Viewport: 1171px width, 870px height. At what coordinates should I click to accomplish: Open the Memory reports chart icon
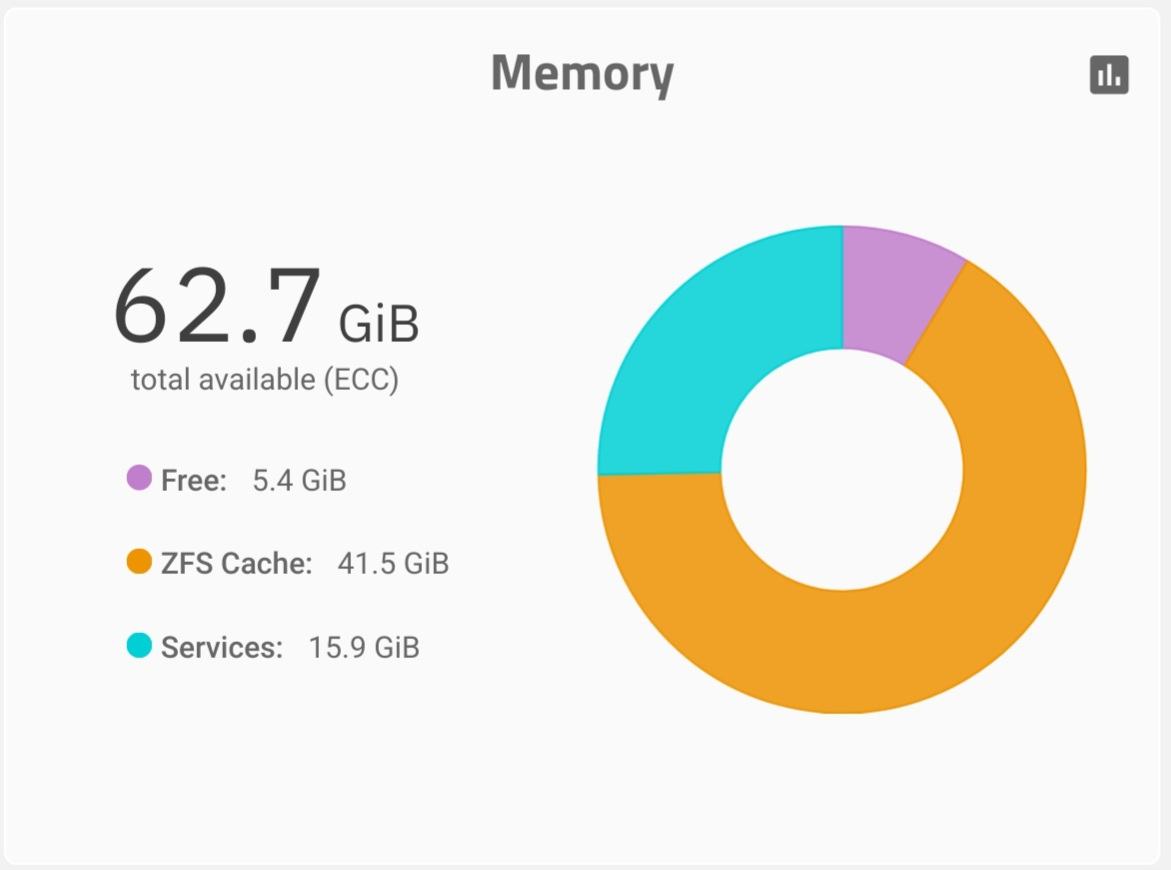(x=1109, y=75)
